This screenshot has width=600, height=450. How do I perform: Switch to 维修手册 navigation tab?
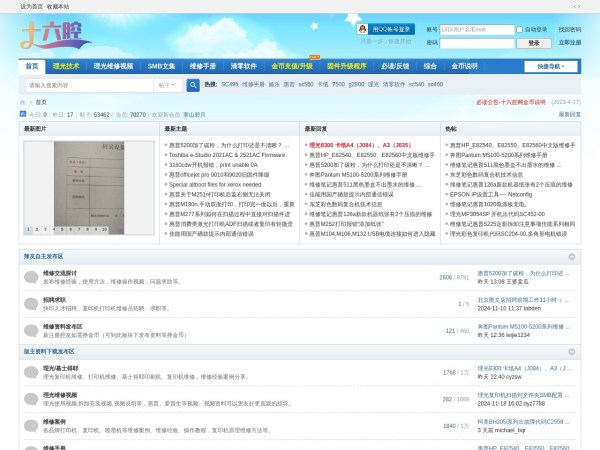[203, 66]
